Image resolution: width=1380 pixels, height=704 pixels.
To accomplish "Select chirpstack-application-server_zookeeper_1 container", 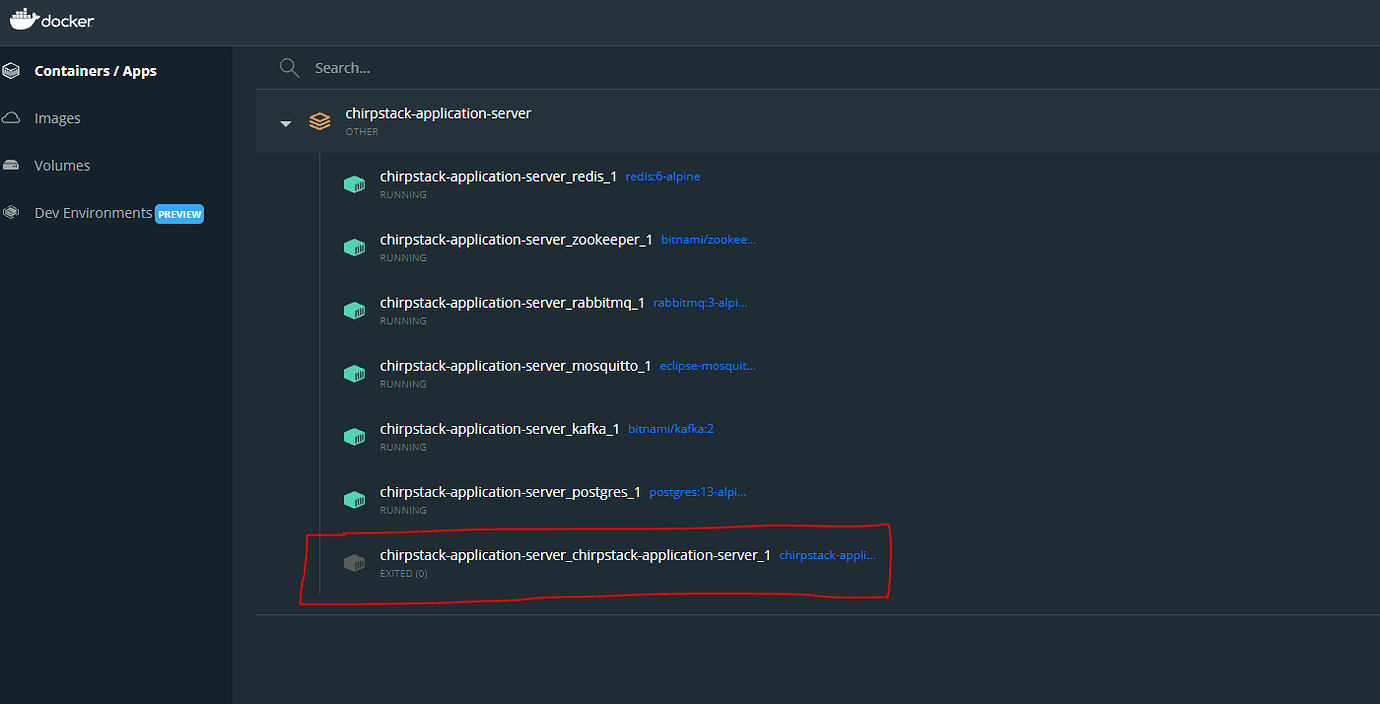I will [516, 240].
